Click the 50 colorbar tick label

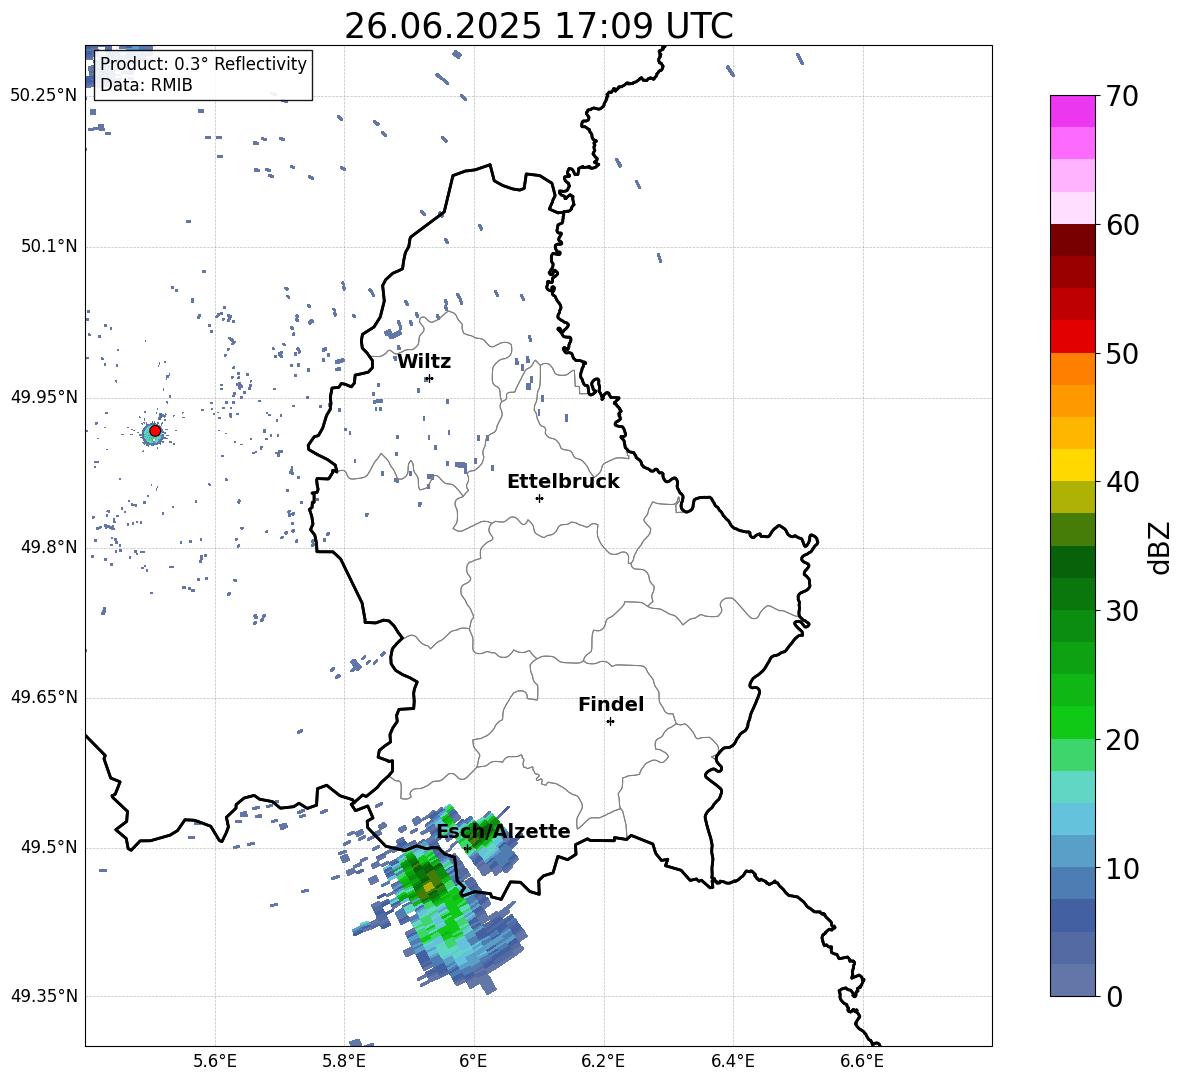[x=1122, y=353]
